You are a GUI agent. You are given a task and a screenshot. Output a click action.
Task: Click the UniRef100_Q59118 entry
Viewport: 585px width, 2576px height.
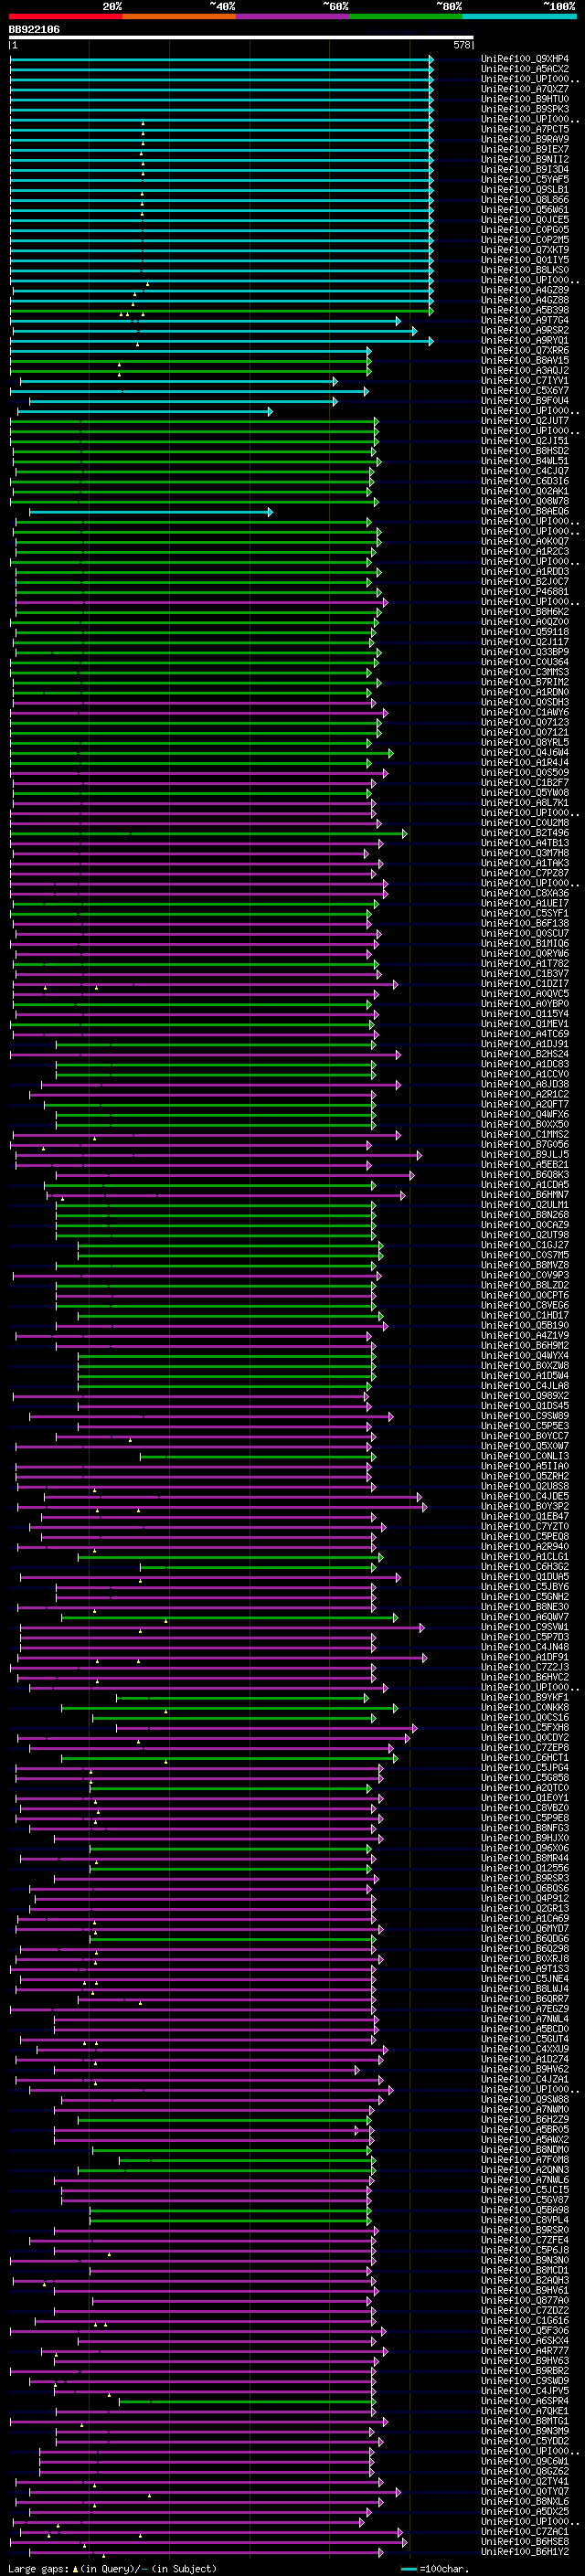525,632
